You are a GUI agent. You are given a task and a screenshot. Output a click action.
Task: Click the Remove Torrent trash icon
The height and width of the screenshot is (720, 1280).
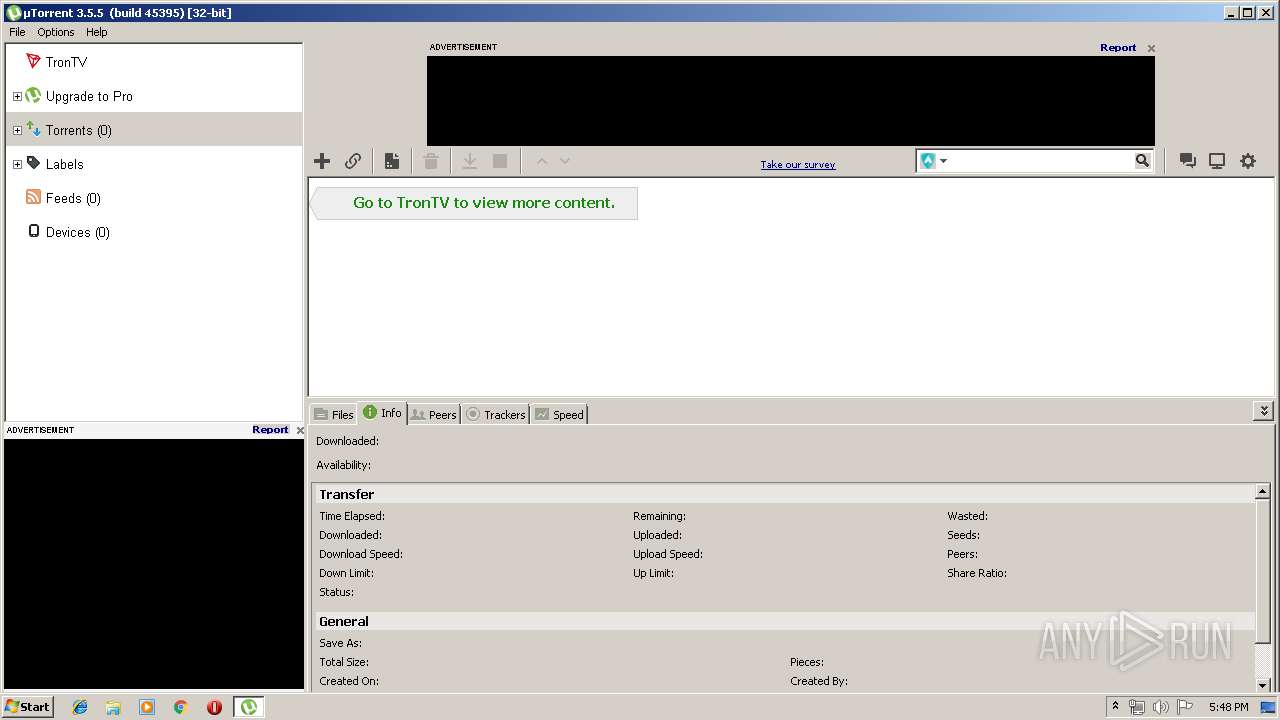[431, 161]
